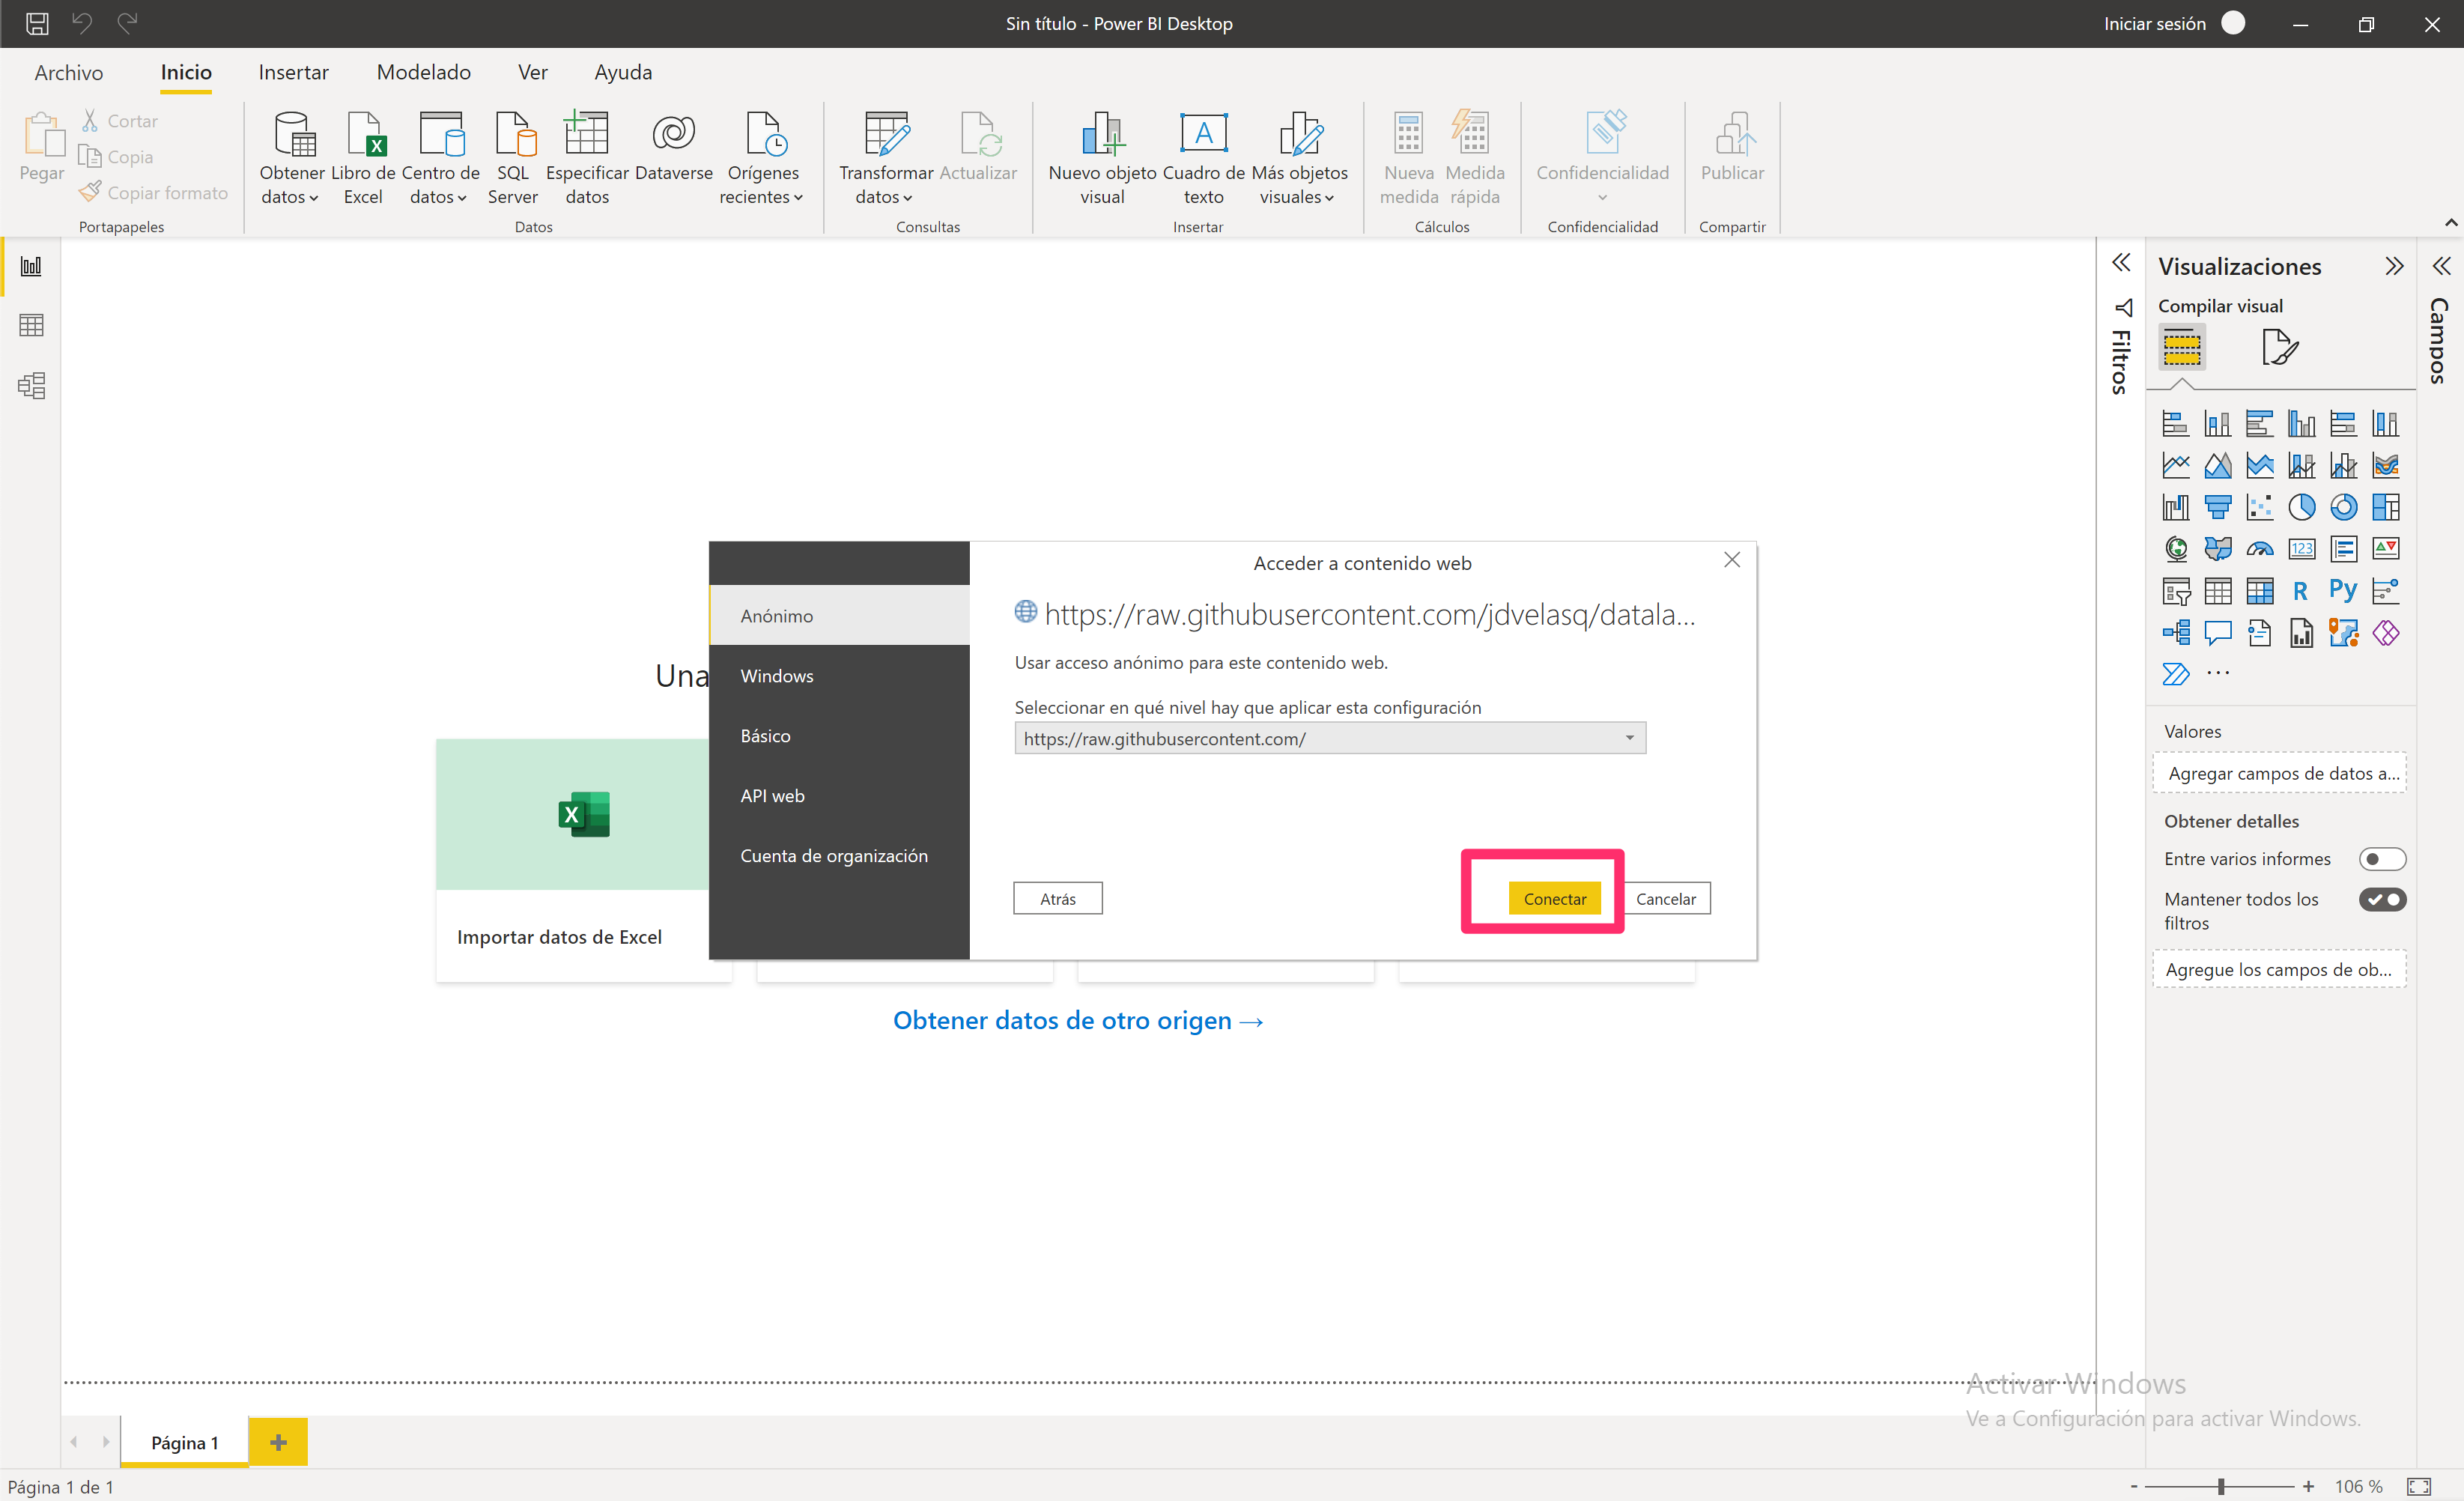Image resolution: width=2464 pixels, height=1501 pixels.
Task: Click Agregar campos de datos well
Action: point(2279,773)
